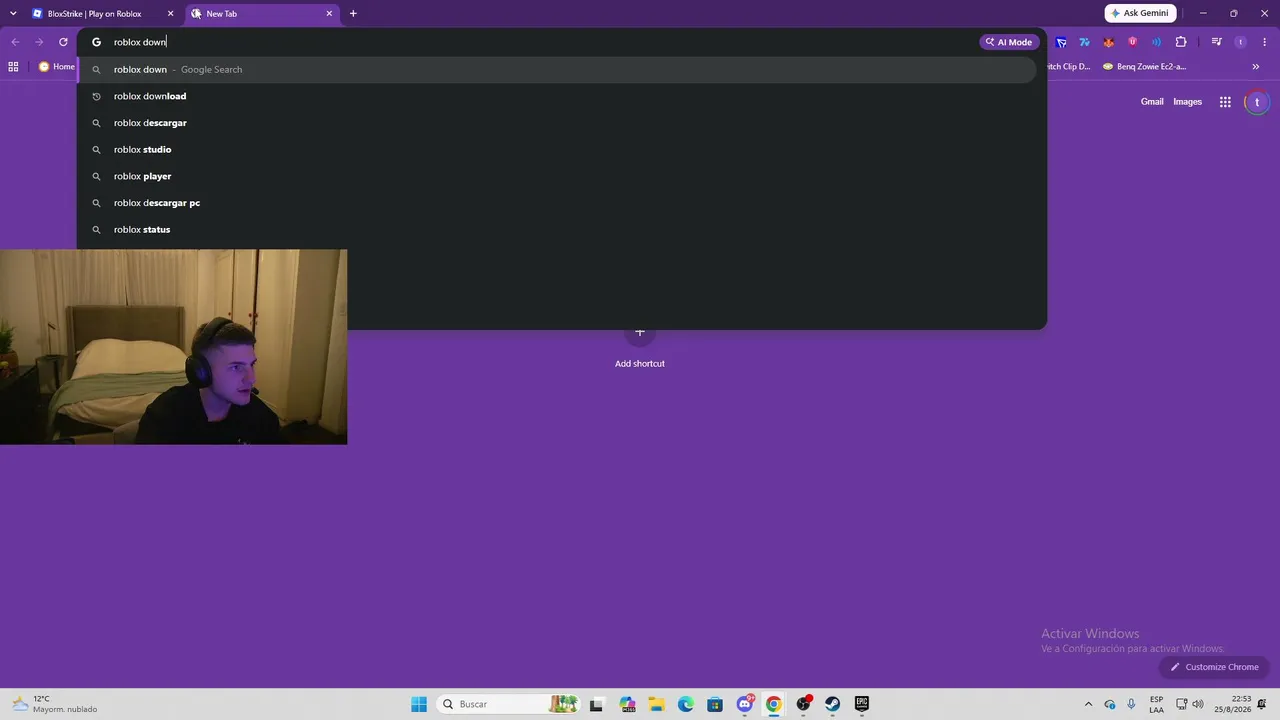Close the BloxStrike Roblox tab
The height and width of the screenshot is (720, 1280).
[171, 14]
